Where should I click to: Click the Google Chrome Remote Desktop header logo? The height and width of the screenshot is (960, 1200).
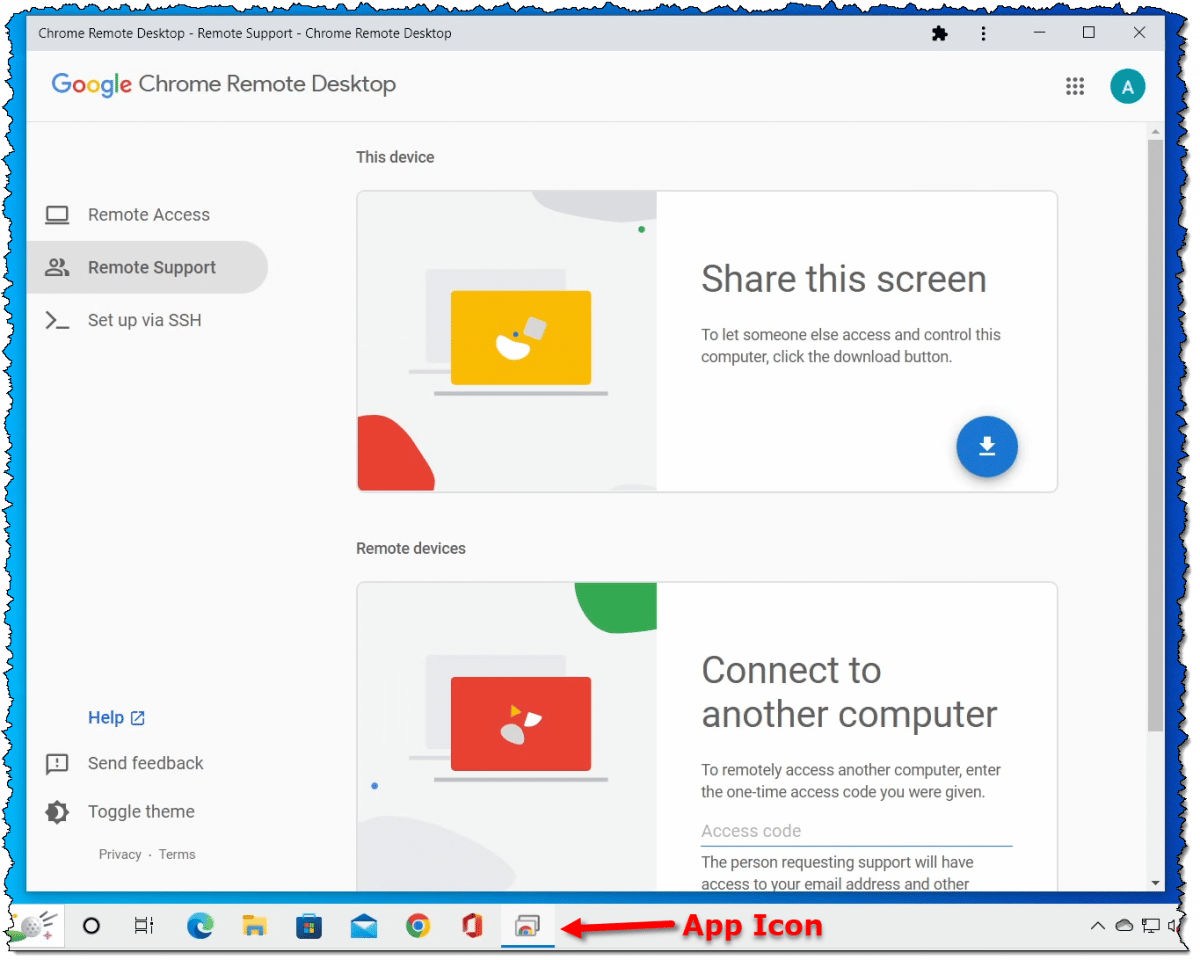tap(222, 85)
